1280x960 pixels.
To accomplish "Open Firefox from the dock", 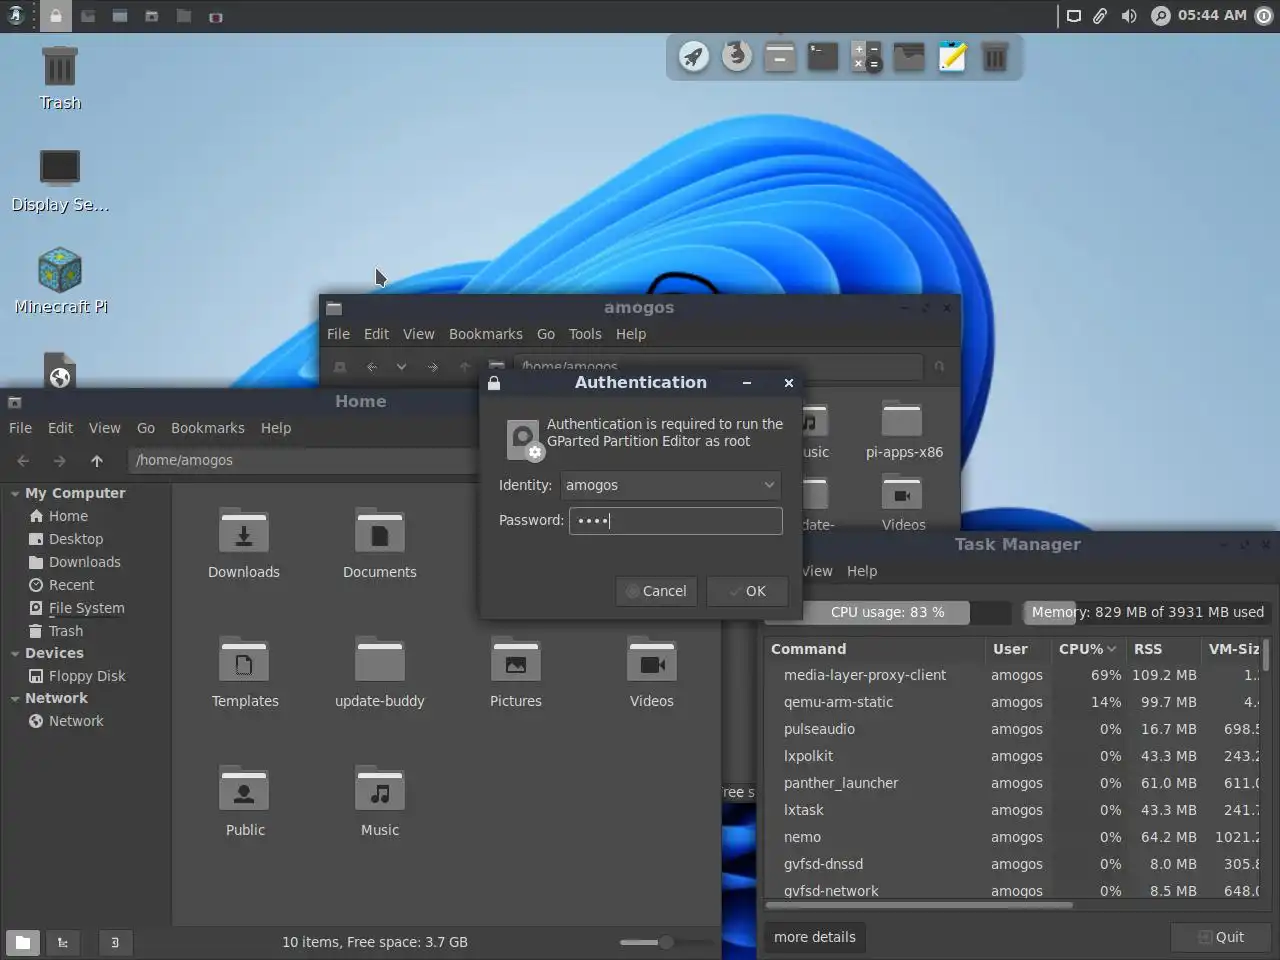I will click(x=737, y=56).
